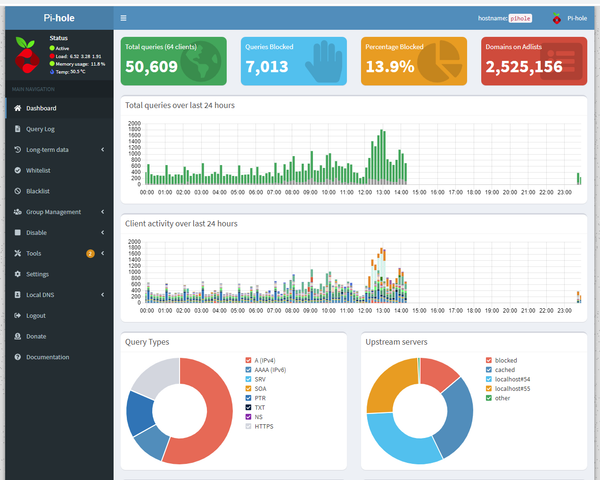Toggle the AAAA (IPv6) query type checkbox

click(248, 370)
